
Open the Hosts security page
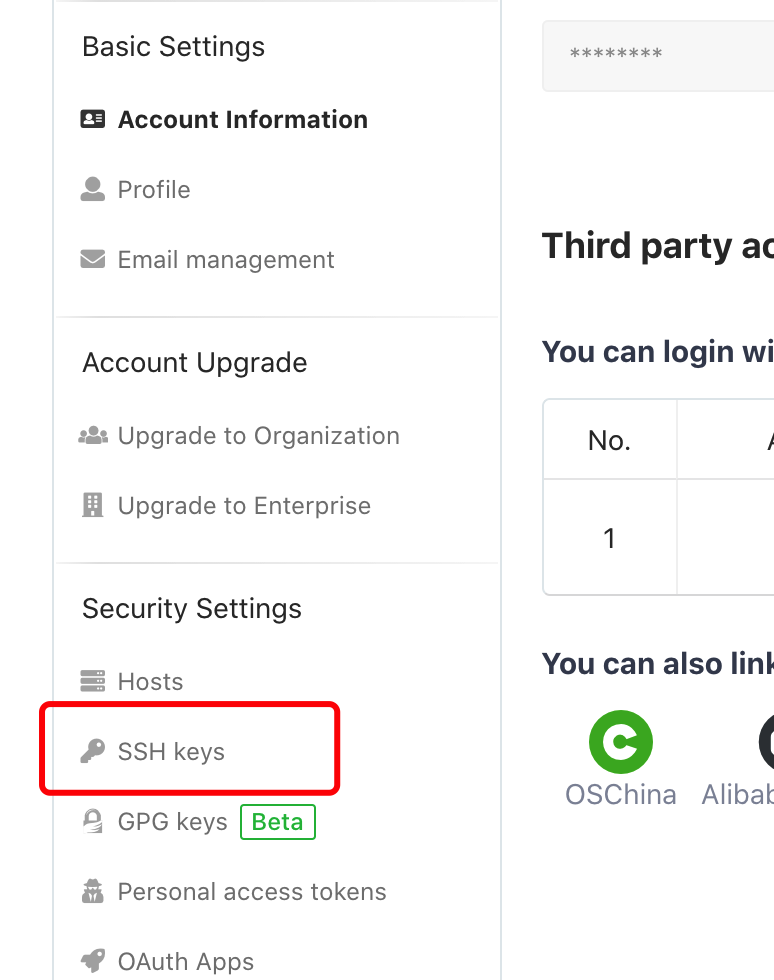tap(150, 681)
